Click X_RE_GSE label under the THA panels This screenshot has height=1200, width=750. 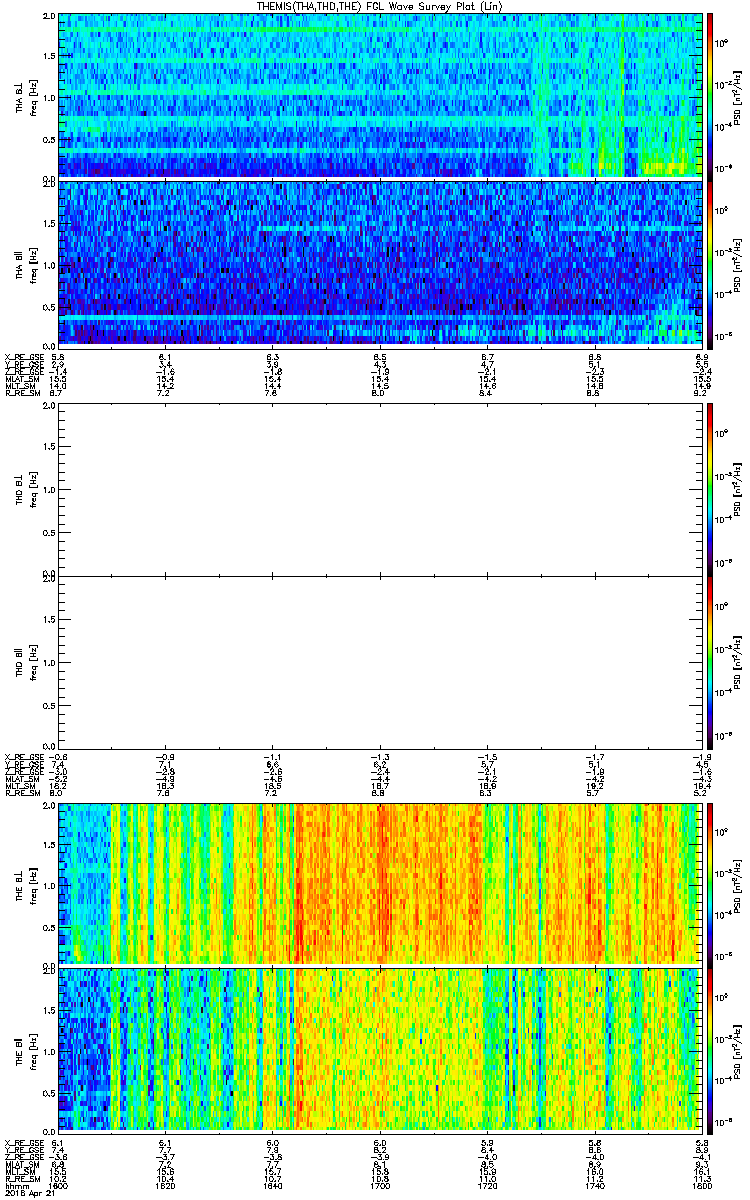coord(23,357)
